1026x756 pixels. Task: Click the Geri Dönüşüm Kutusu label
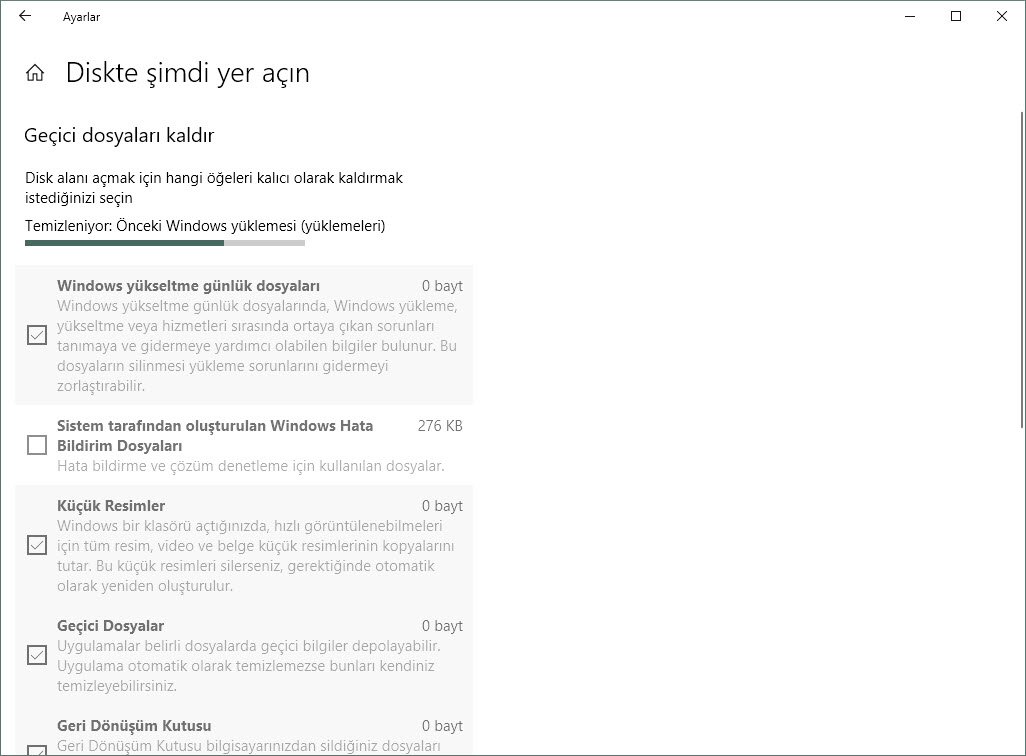[x=125, y=725]
